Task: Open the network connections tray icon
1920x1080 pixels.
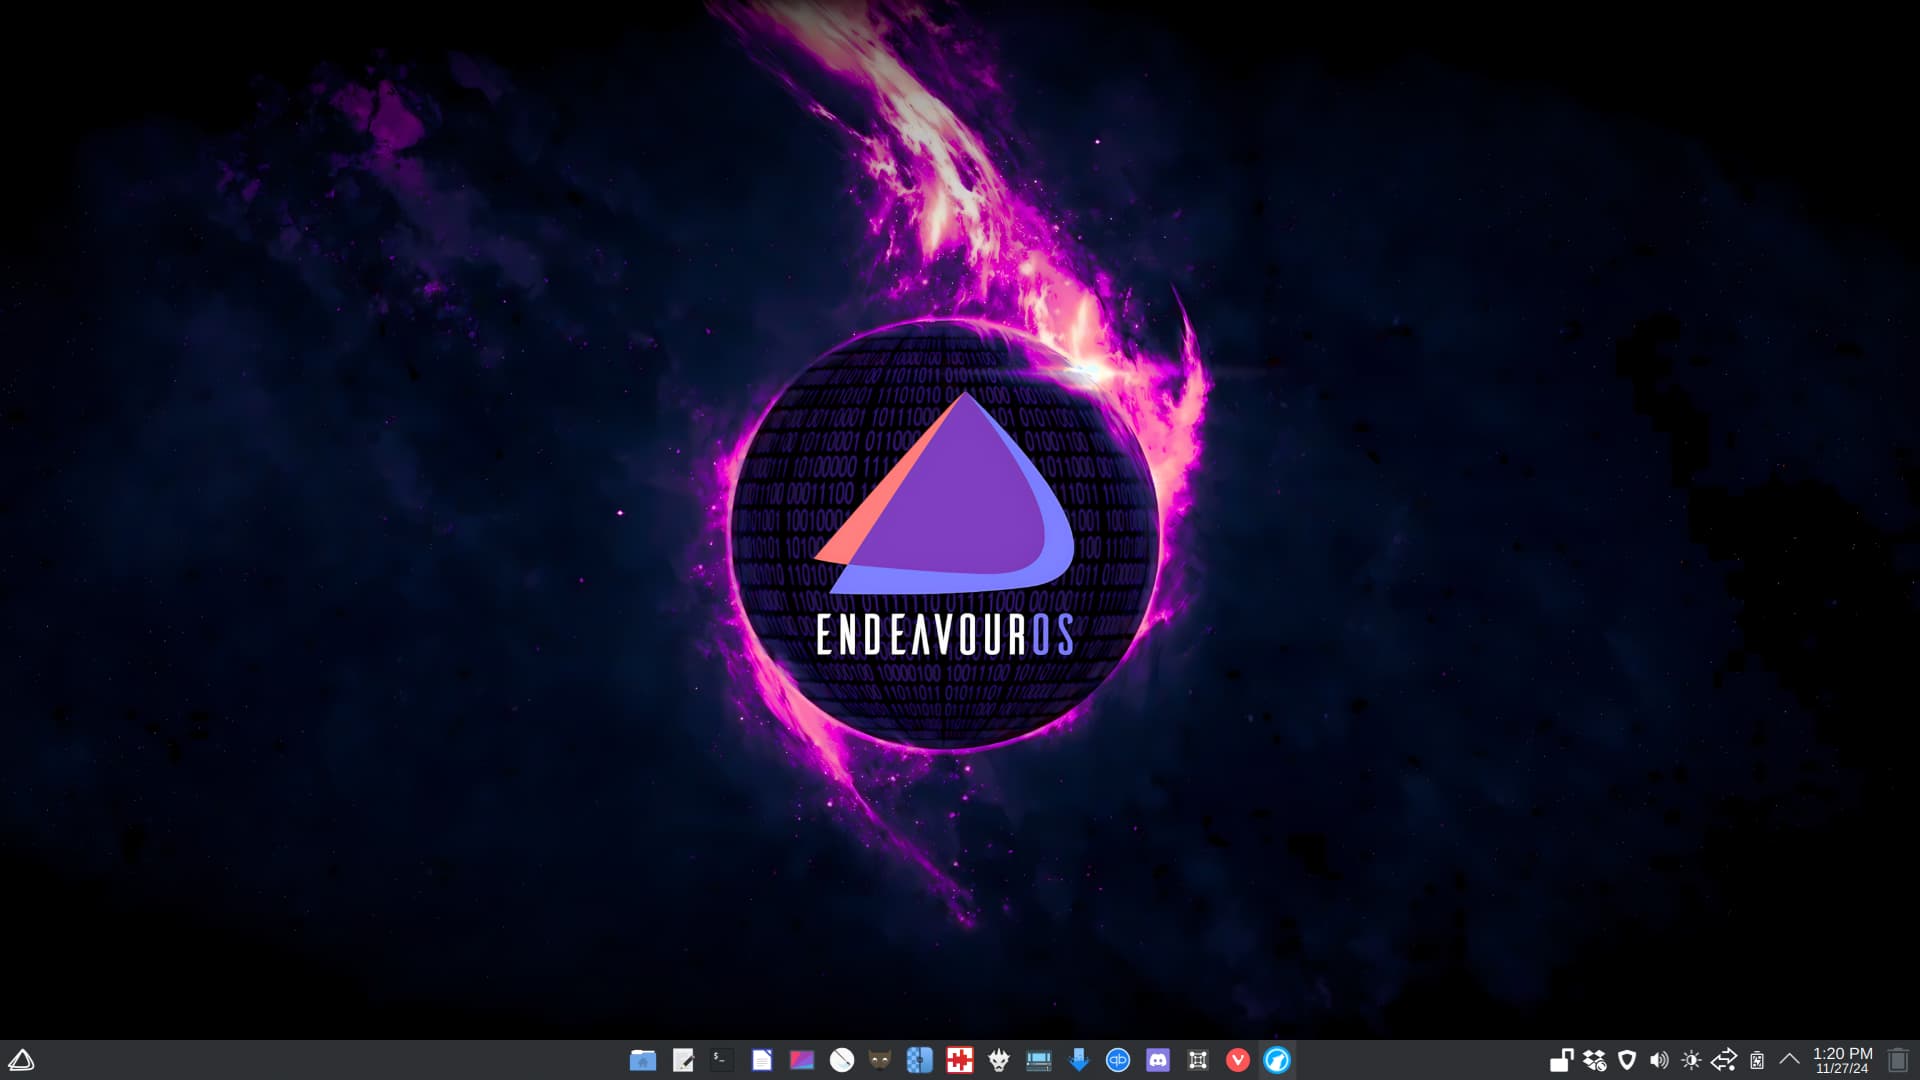Action: point(1724,1060)
